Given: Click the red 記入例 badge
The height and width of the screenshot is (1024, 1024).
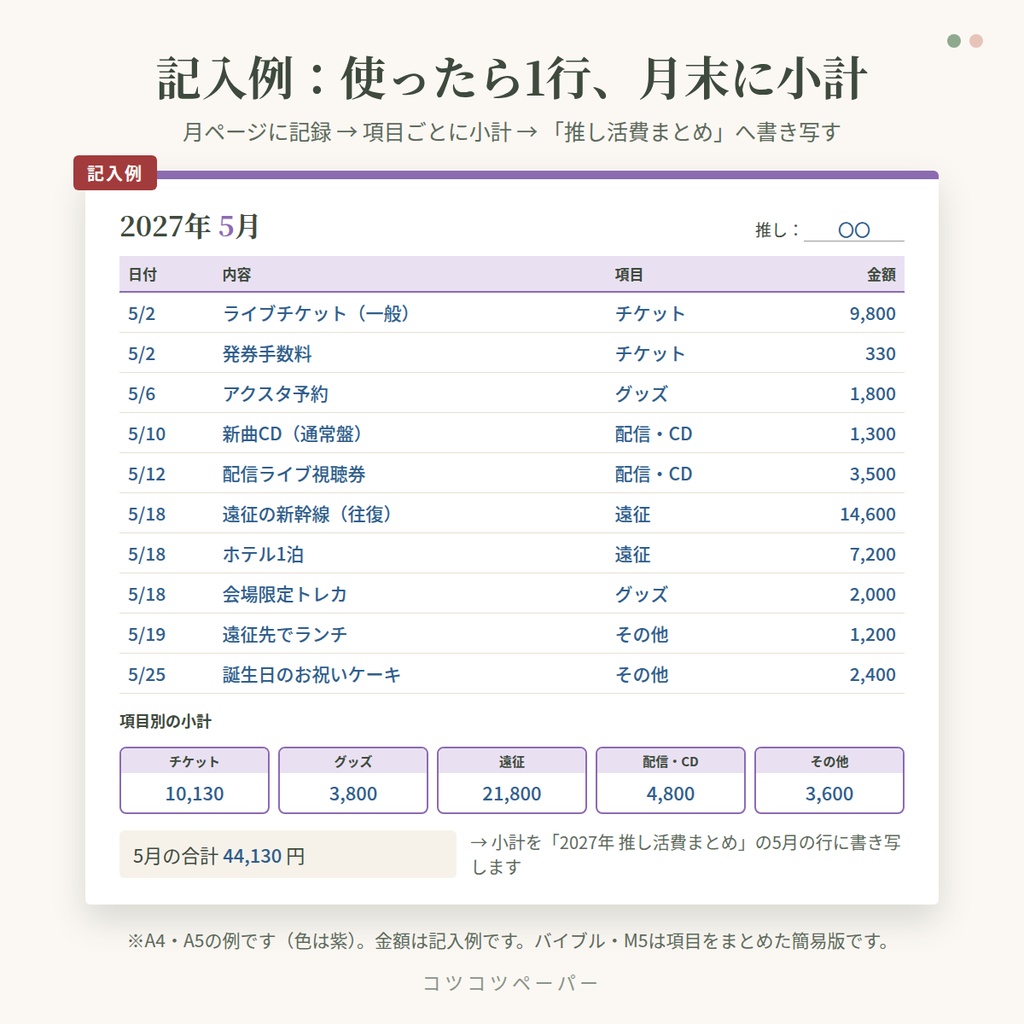Looking at the screenshot, I should coord(115,173).
